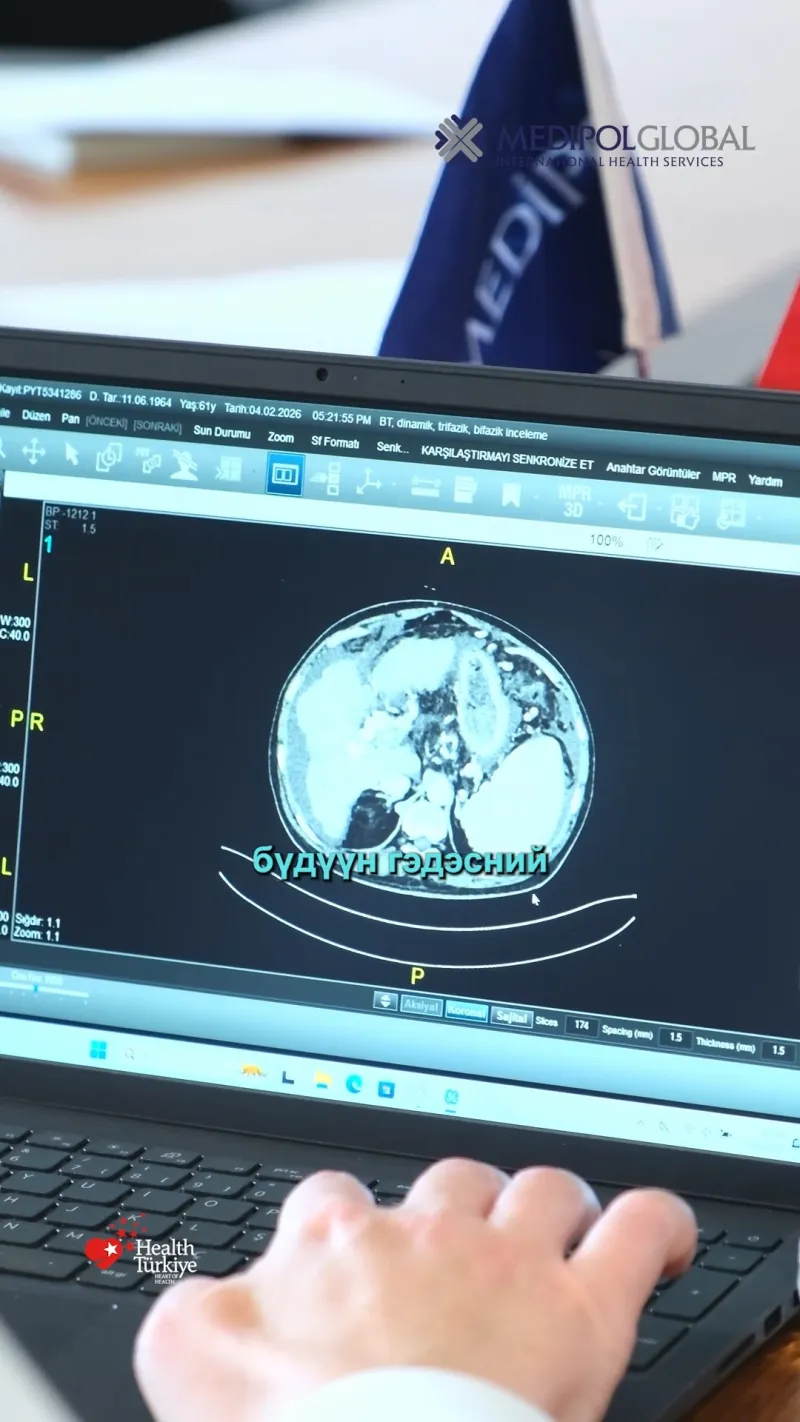Select the four-way arrows pan tool
The height and width of the screenshot is (1422, 800).
33,452
